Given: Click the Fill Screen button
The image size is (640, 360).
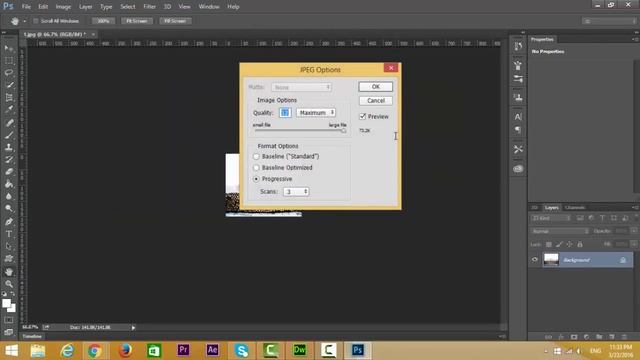Looking at the screenshot, I should coord(175,21).
